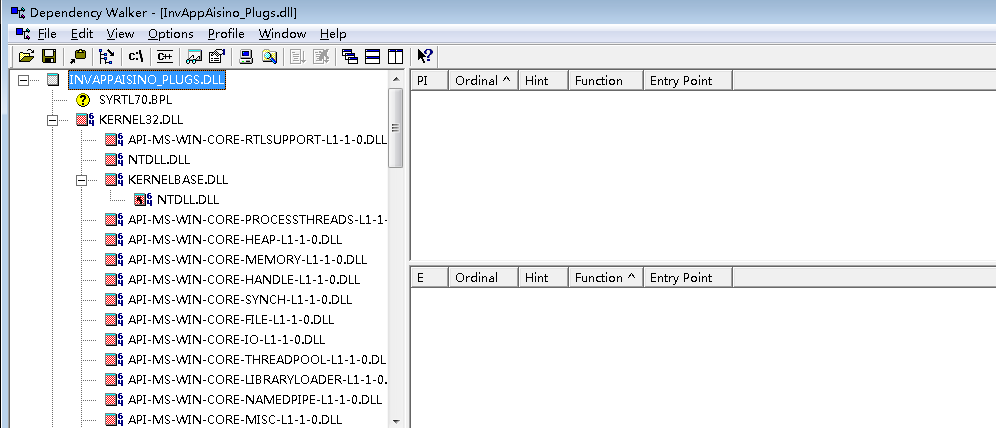Screen dimensions: 996x428
Task: Open the Options menu
Action: (x=171, y=34)
